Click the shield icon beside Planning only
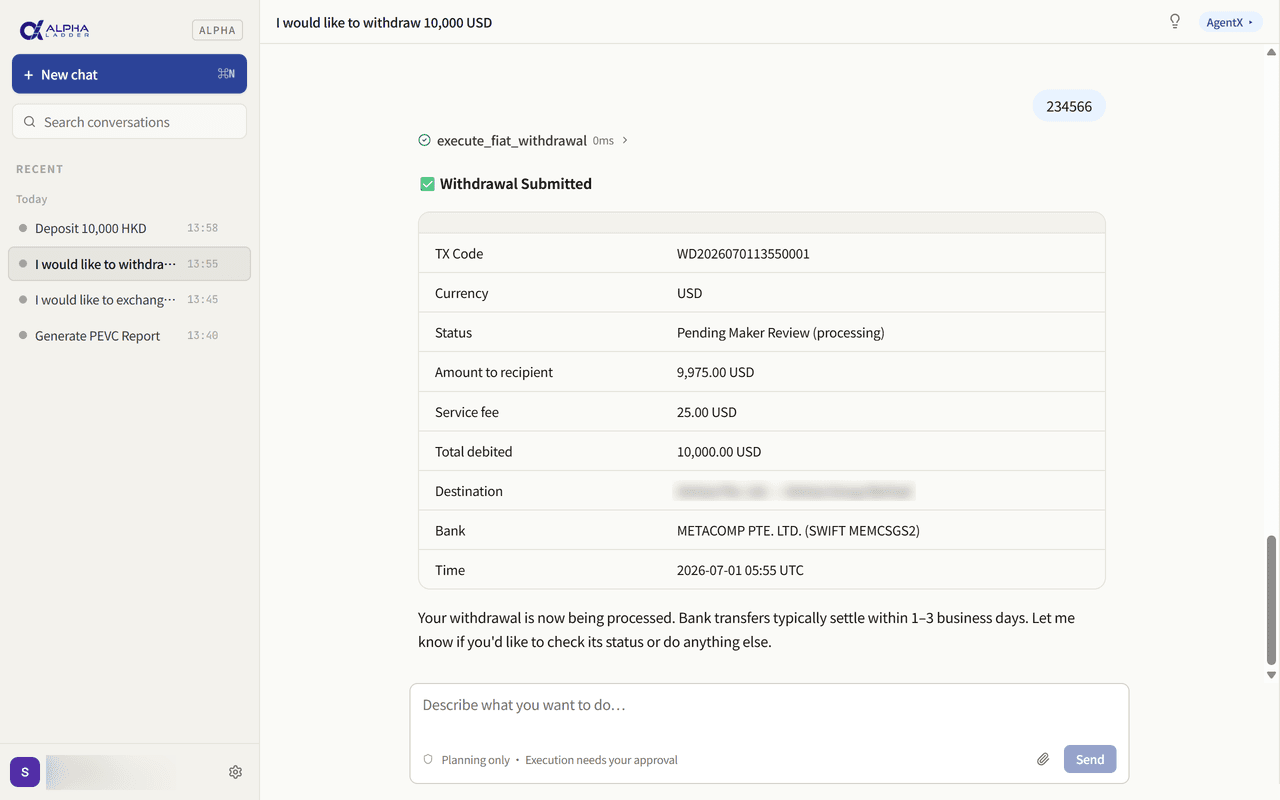Viewport: 1280px width, 800px height. pyautogui.click(x=428, y=760)
